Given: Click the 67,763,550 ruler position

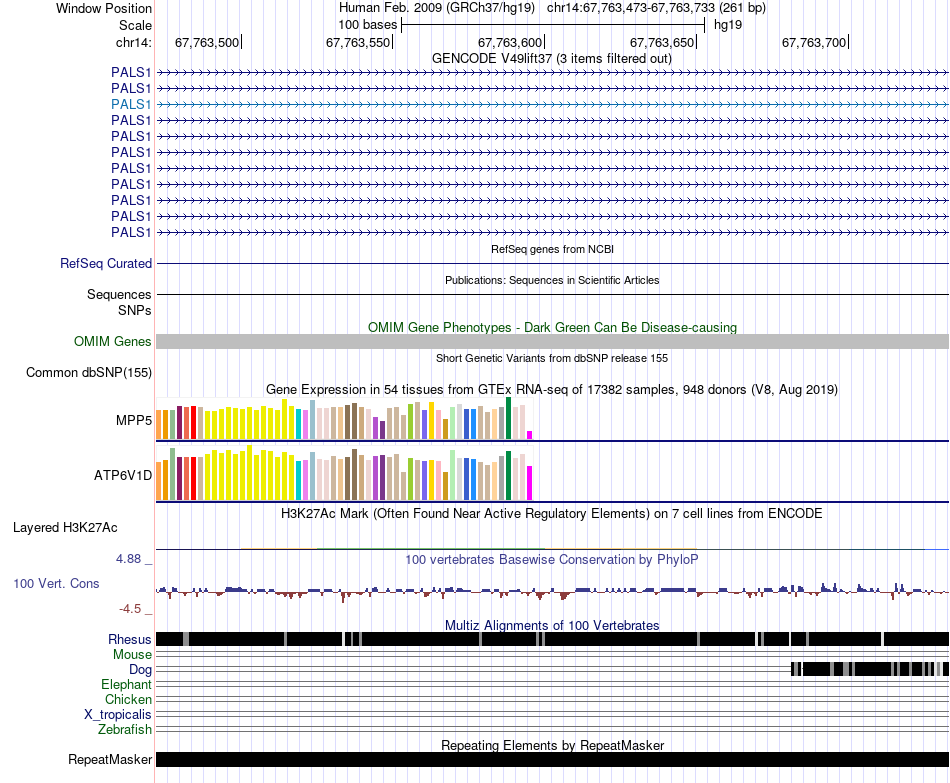Looking at the screenshot, I should pyautogui.click(x=359, y=42).
